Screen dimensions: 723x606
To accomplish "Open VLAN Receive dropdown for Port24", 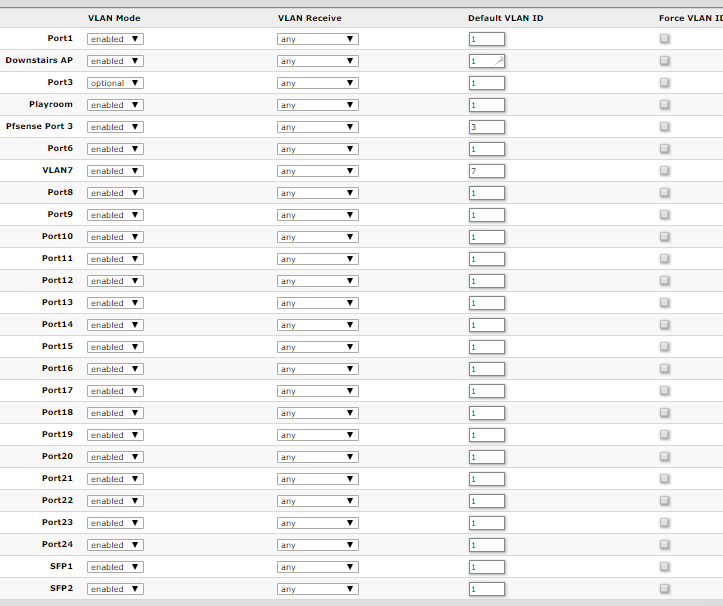I will (x=317, y=545).
